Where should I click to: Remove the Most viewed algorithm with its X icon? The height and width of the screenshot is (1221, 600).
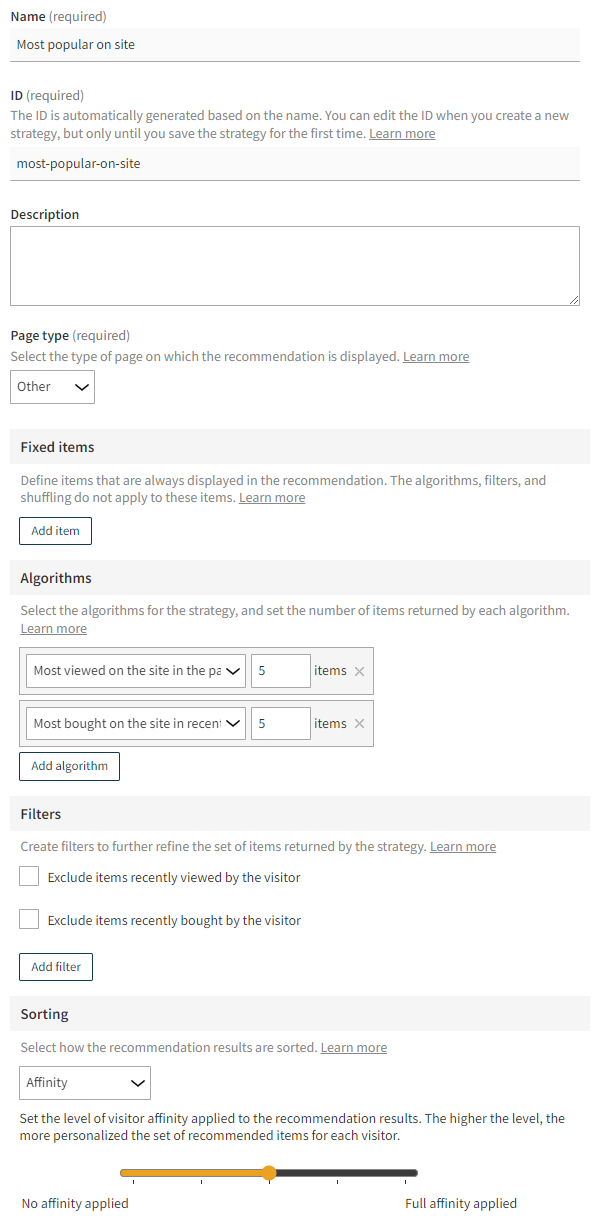pyautogui.click(x=362, y=671)
